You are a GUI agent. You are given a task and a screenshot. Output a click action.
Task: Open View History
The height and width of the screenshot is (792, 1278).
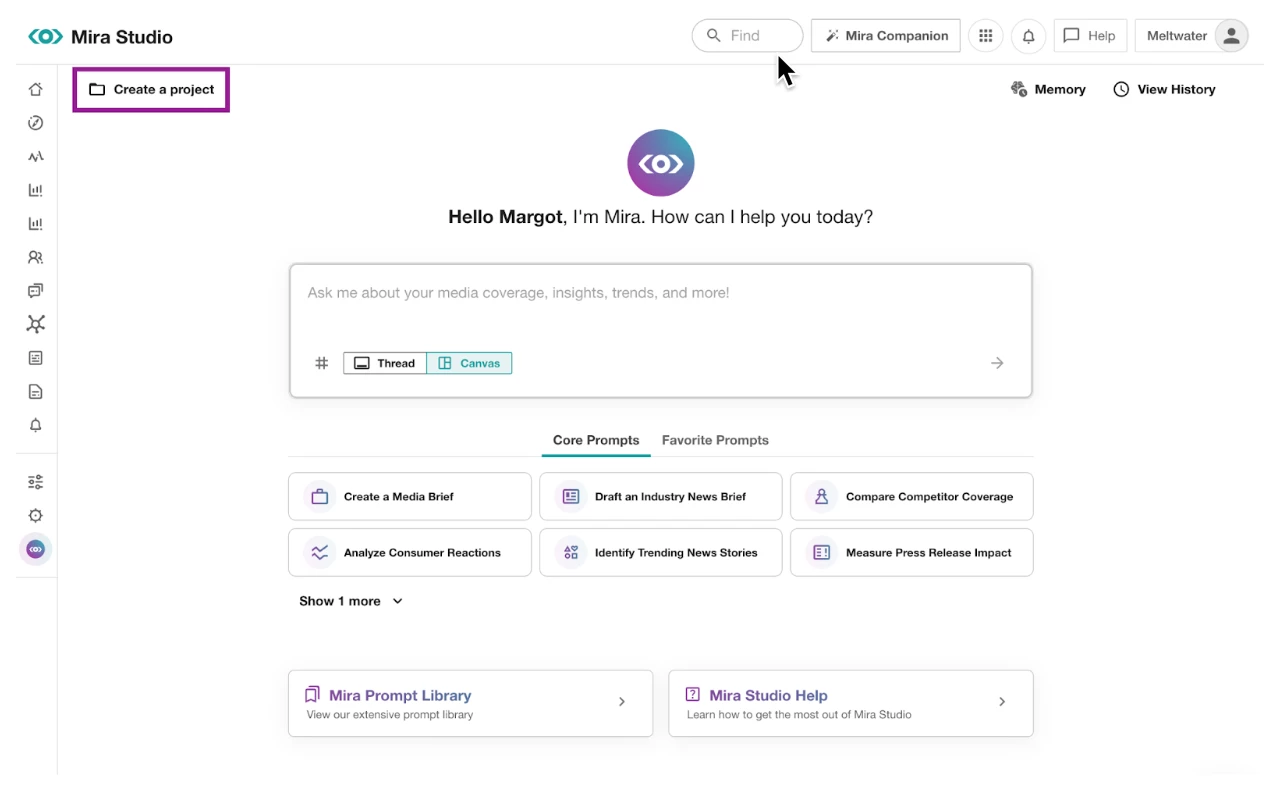[1165, 89]
